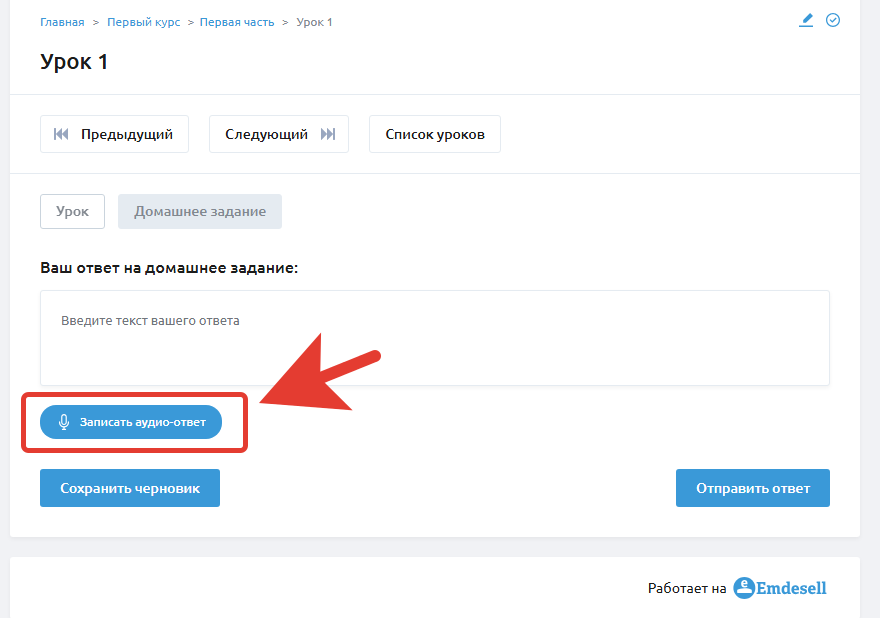
Task: Click the Урок 1 breadcrumb text
Action: (314, 22)
